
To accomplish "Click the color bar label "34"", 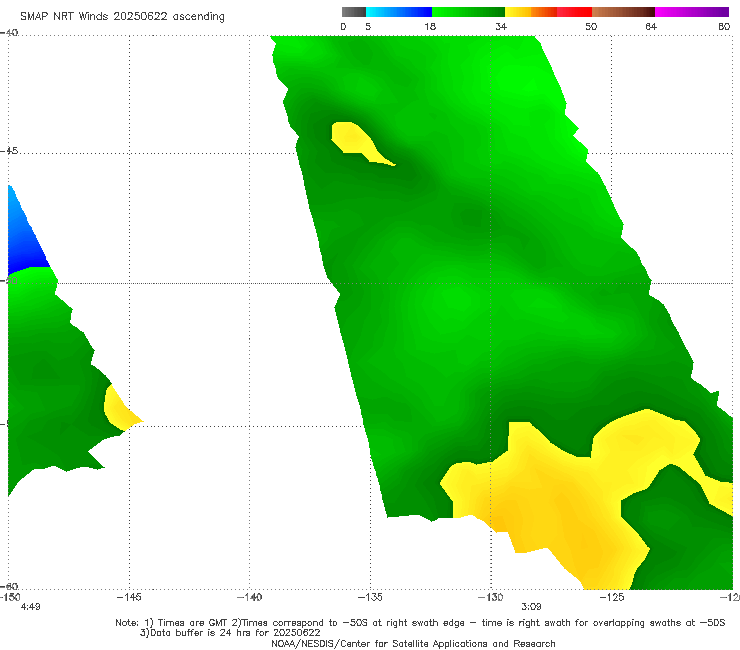I will pyautogui.click(x=501, y=26).
